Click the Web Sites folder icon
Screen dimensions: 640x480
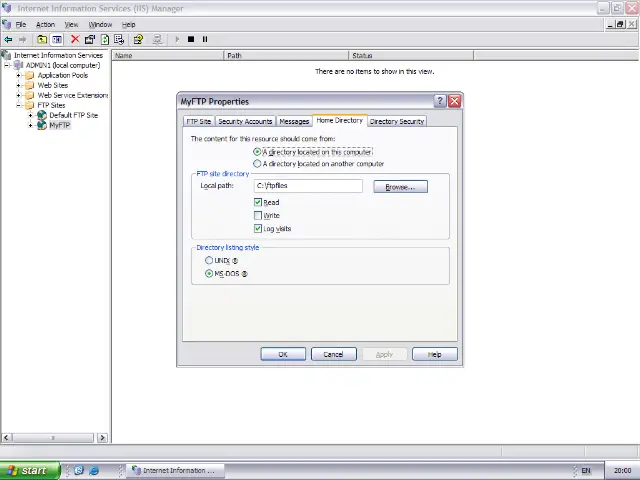point(29,85)
